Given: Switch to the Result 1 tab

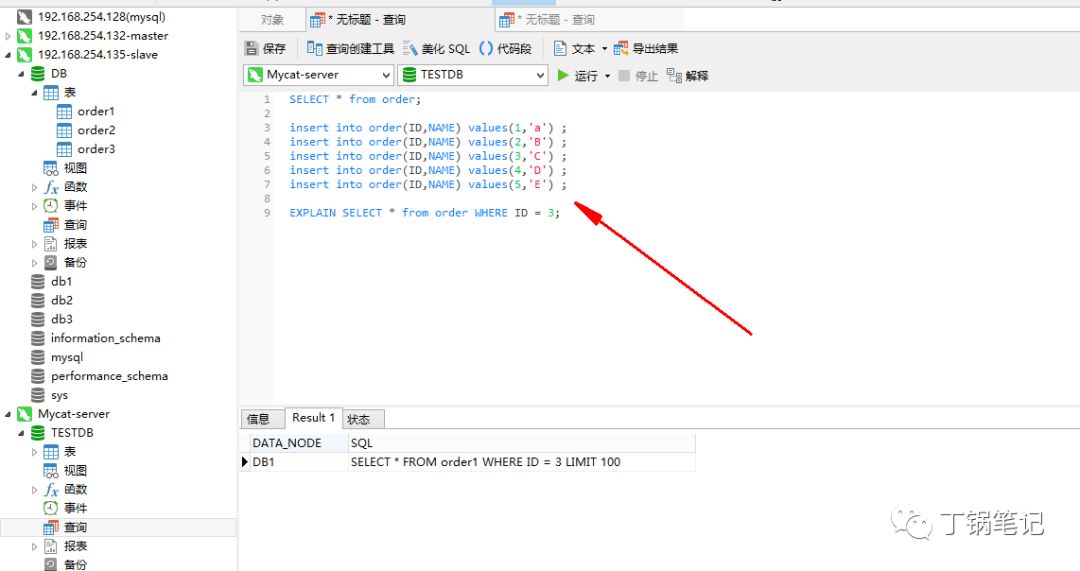Looking at the screenshot, I should coord(313,417).
